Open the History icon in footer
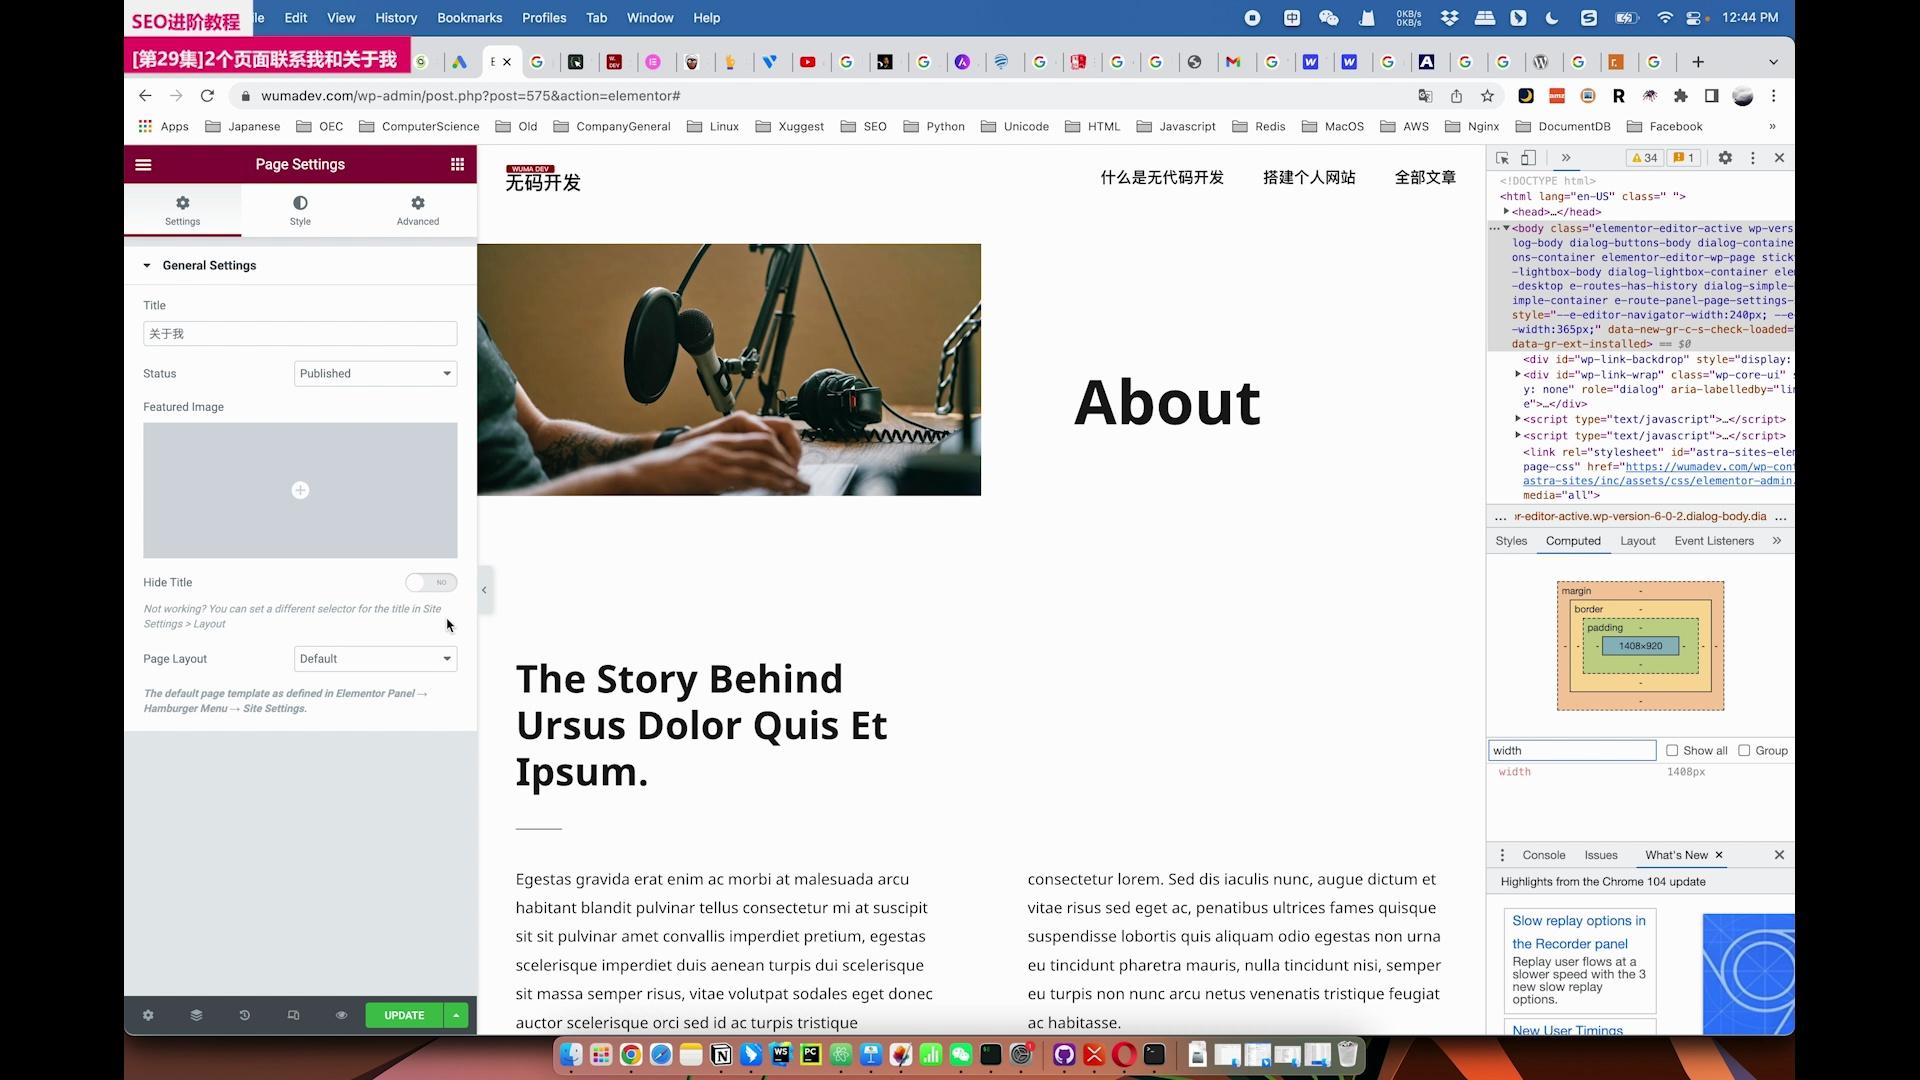This screenshot has width=1920, height=1080. (245, 1015)
